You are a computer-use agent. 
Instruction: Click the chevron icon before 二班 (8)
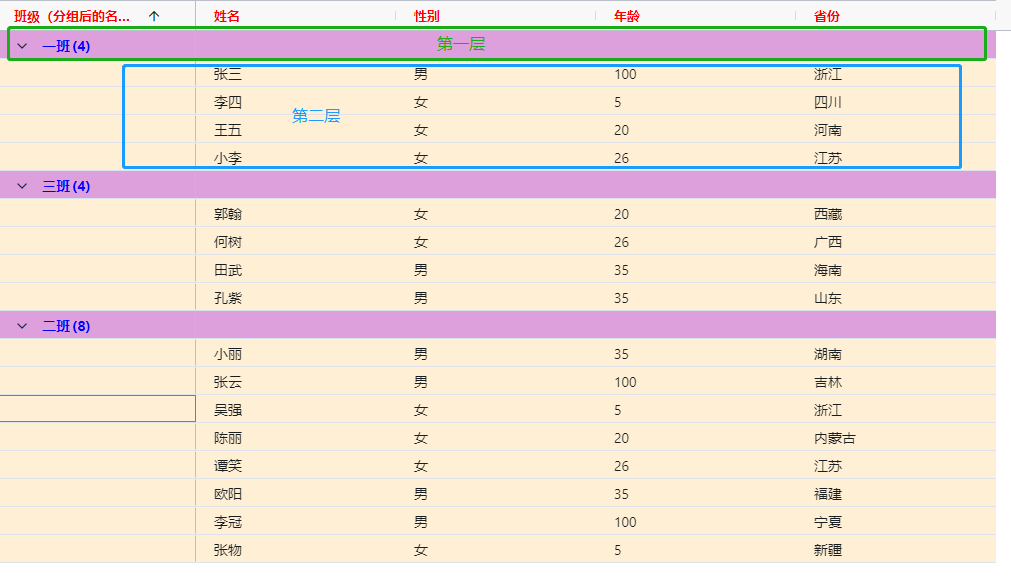click(x=23, y=325)
